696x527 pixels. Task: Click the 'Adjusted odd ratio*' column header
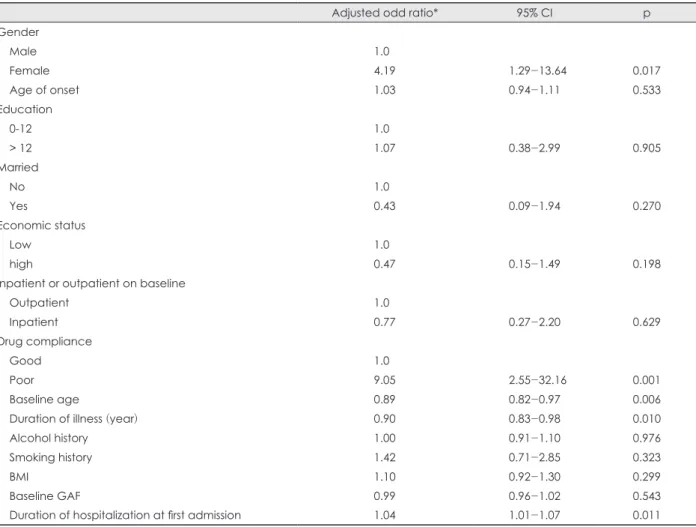(384, 13)
